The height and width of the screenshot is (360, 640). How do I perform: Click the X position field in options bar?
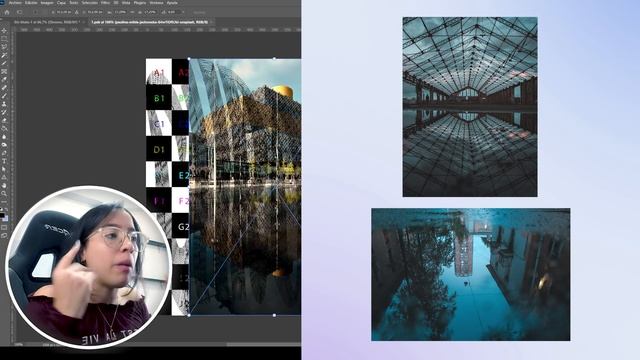64,12
